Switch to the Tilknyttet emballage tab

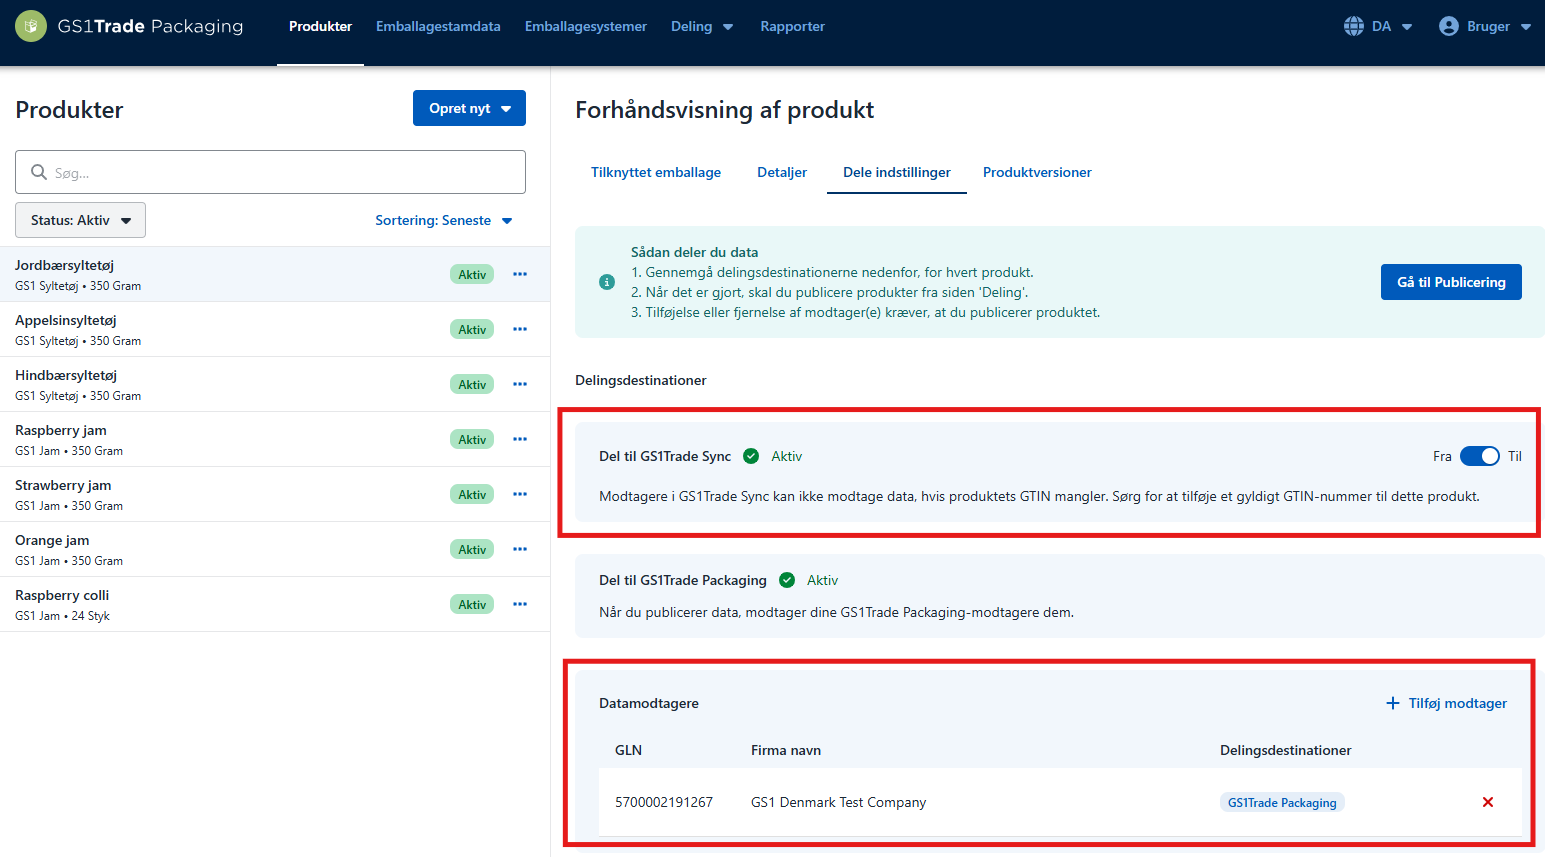(x=656, y=172)
